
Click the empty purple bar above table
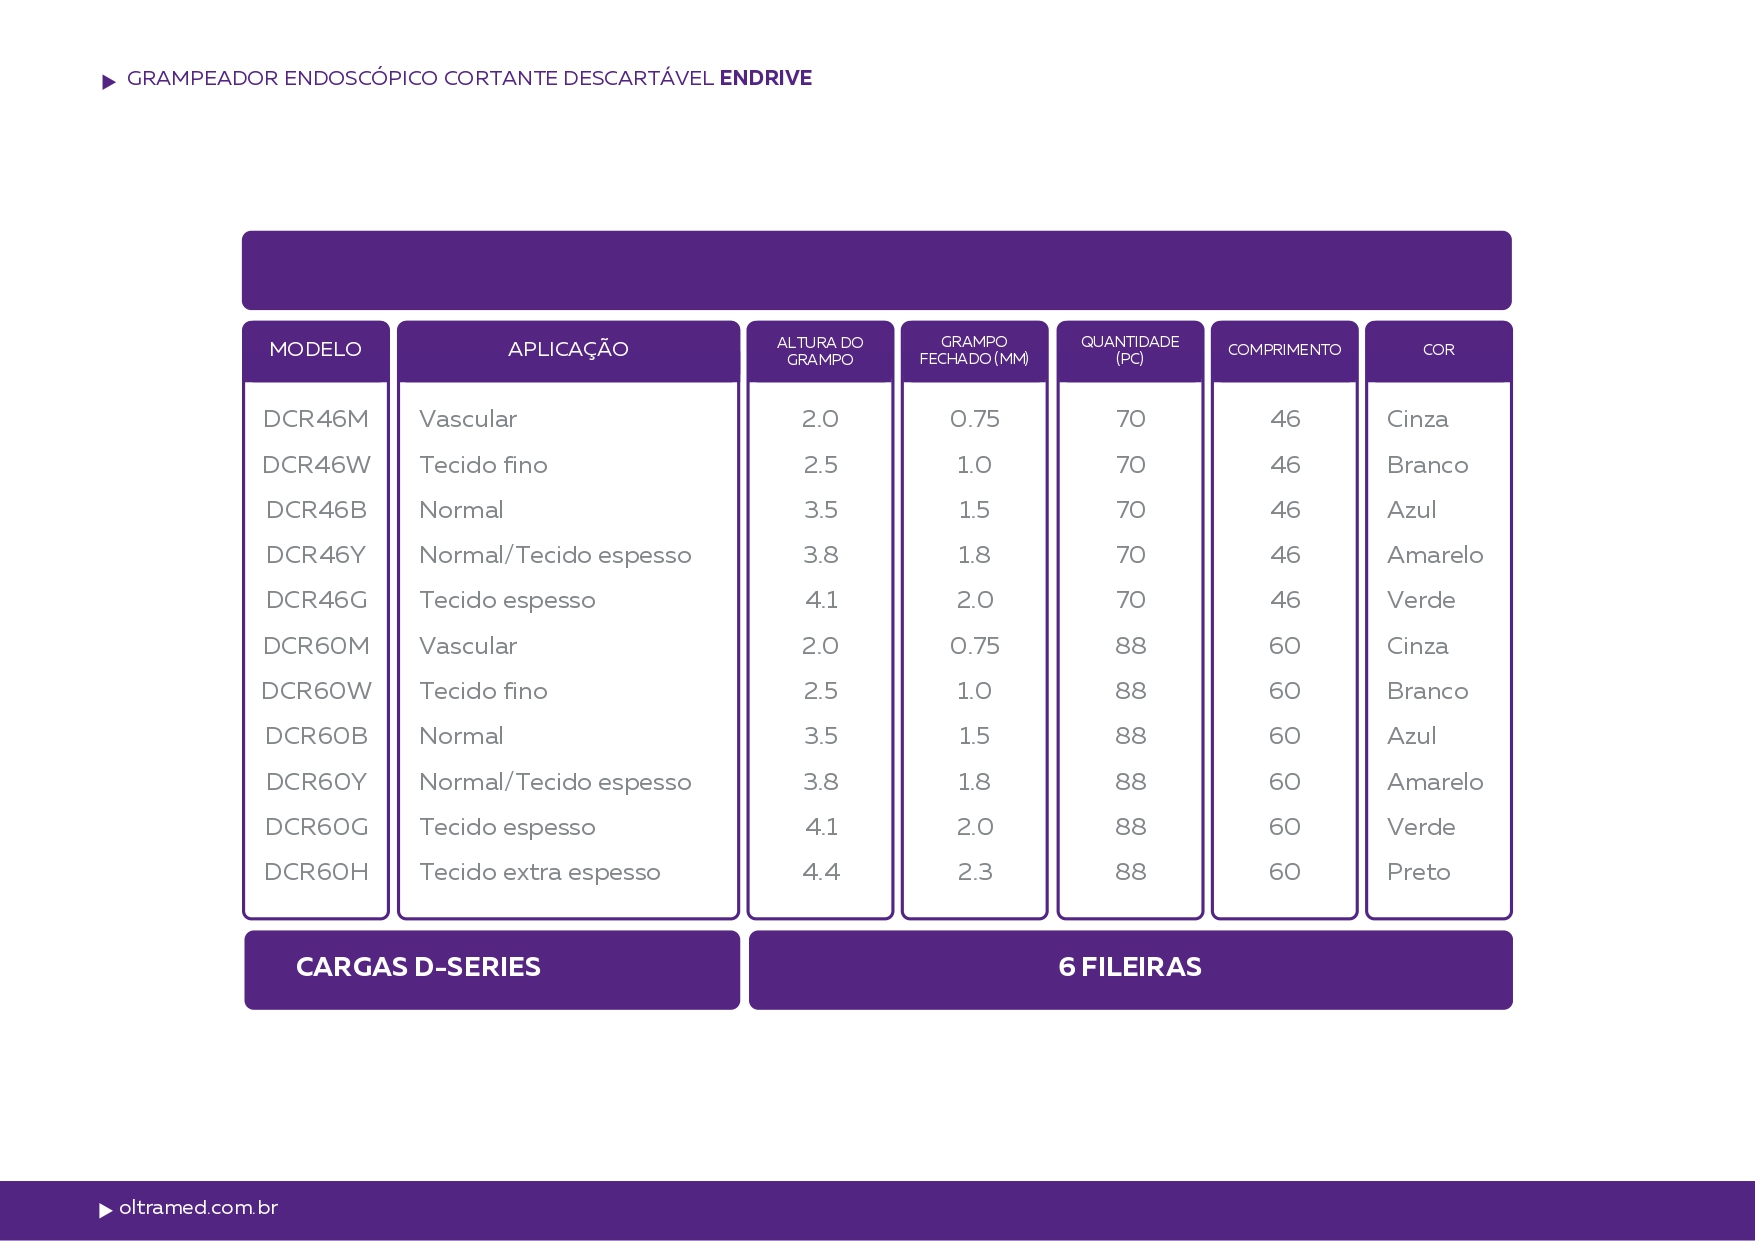point(876,271)
